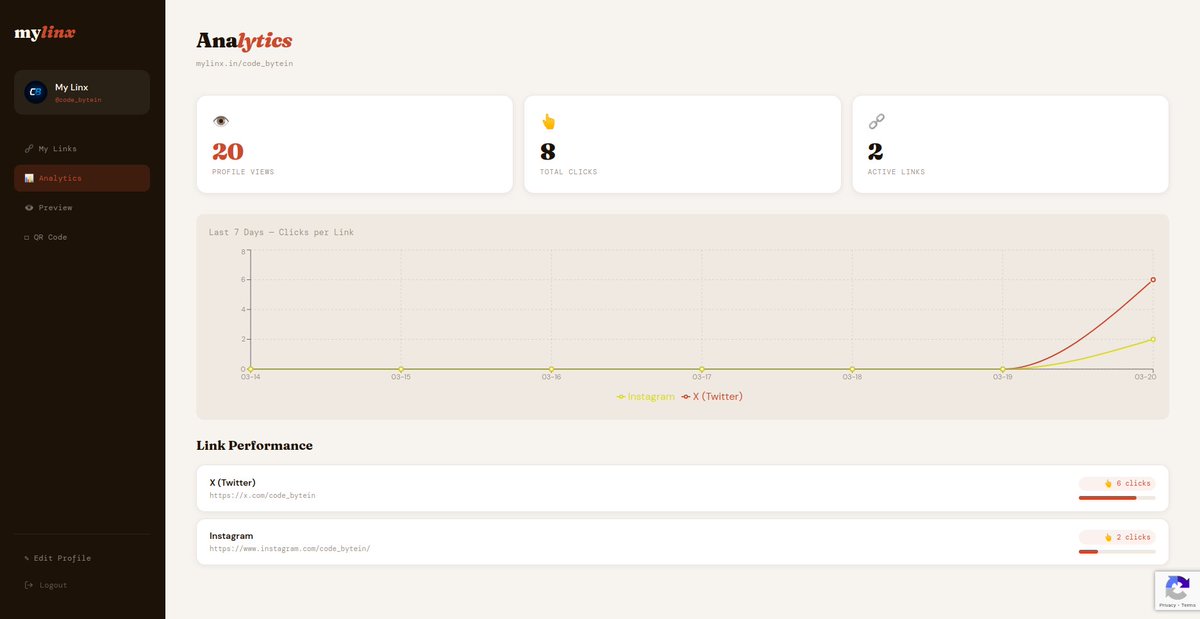Click the square icon beside QR Code

coord(27,237)
